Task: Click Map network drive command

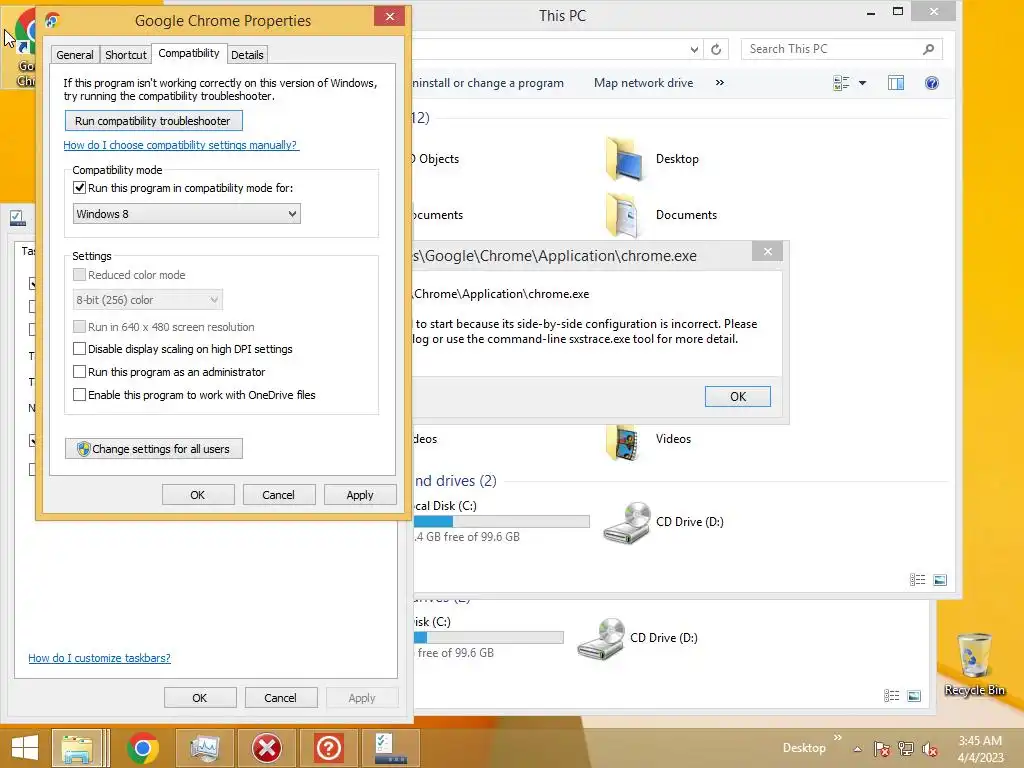Action: [643, 83]
